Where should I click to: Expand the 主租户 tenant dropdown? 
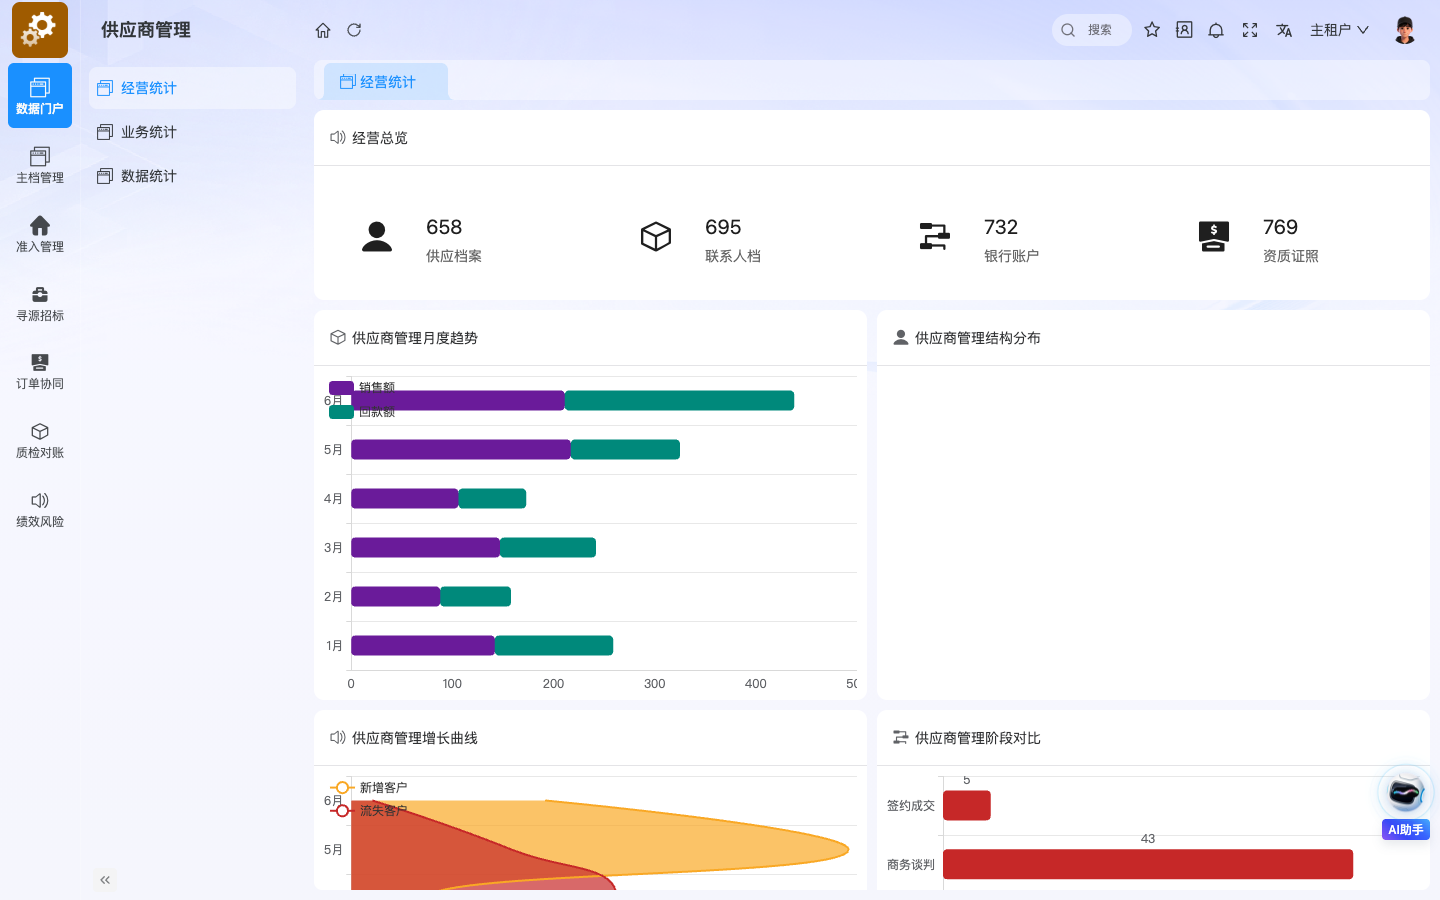click(1339, 30)
